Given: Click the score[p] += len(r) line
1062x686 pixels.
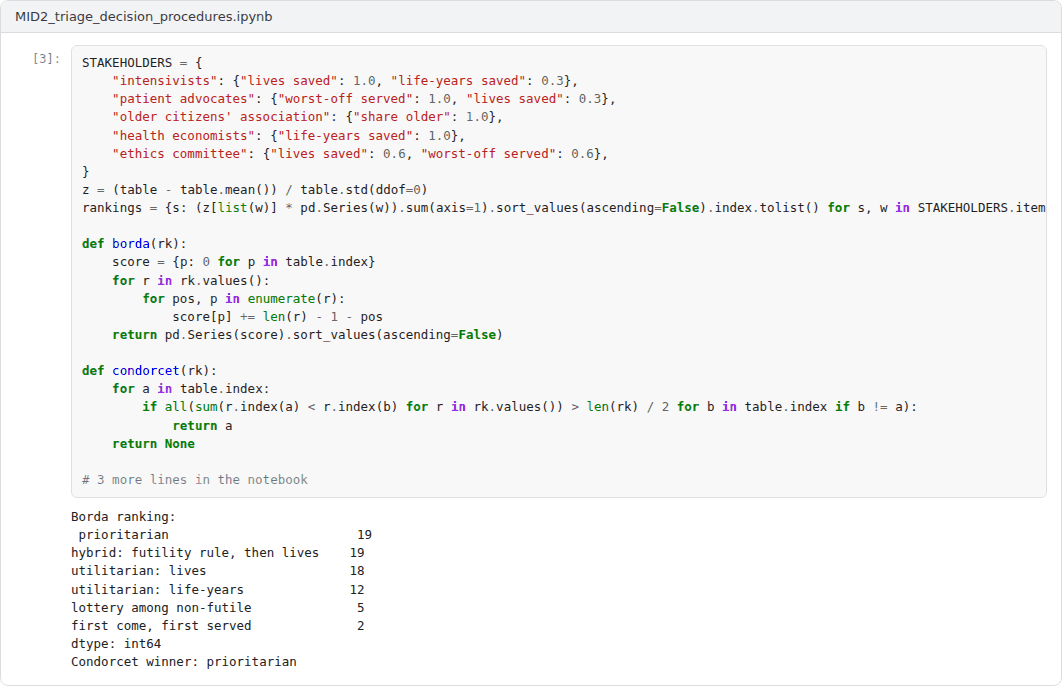Looking at the screenshot, I should (x=278, y=317).
